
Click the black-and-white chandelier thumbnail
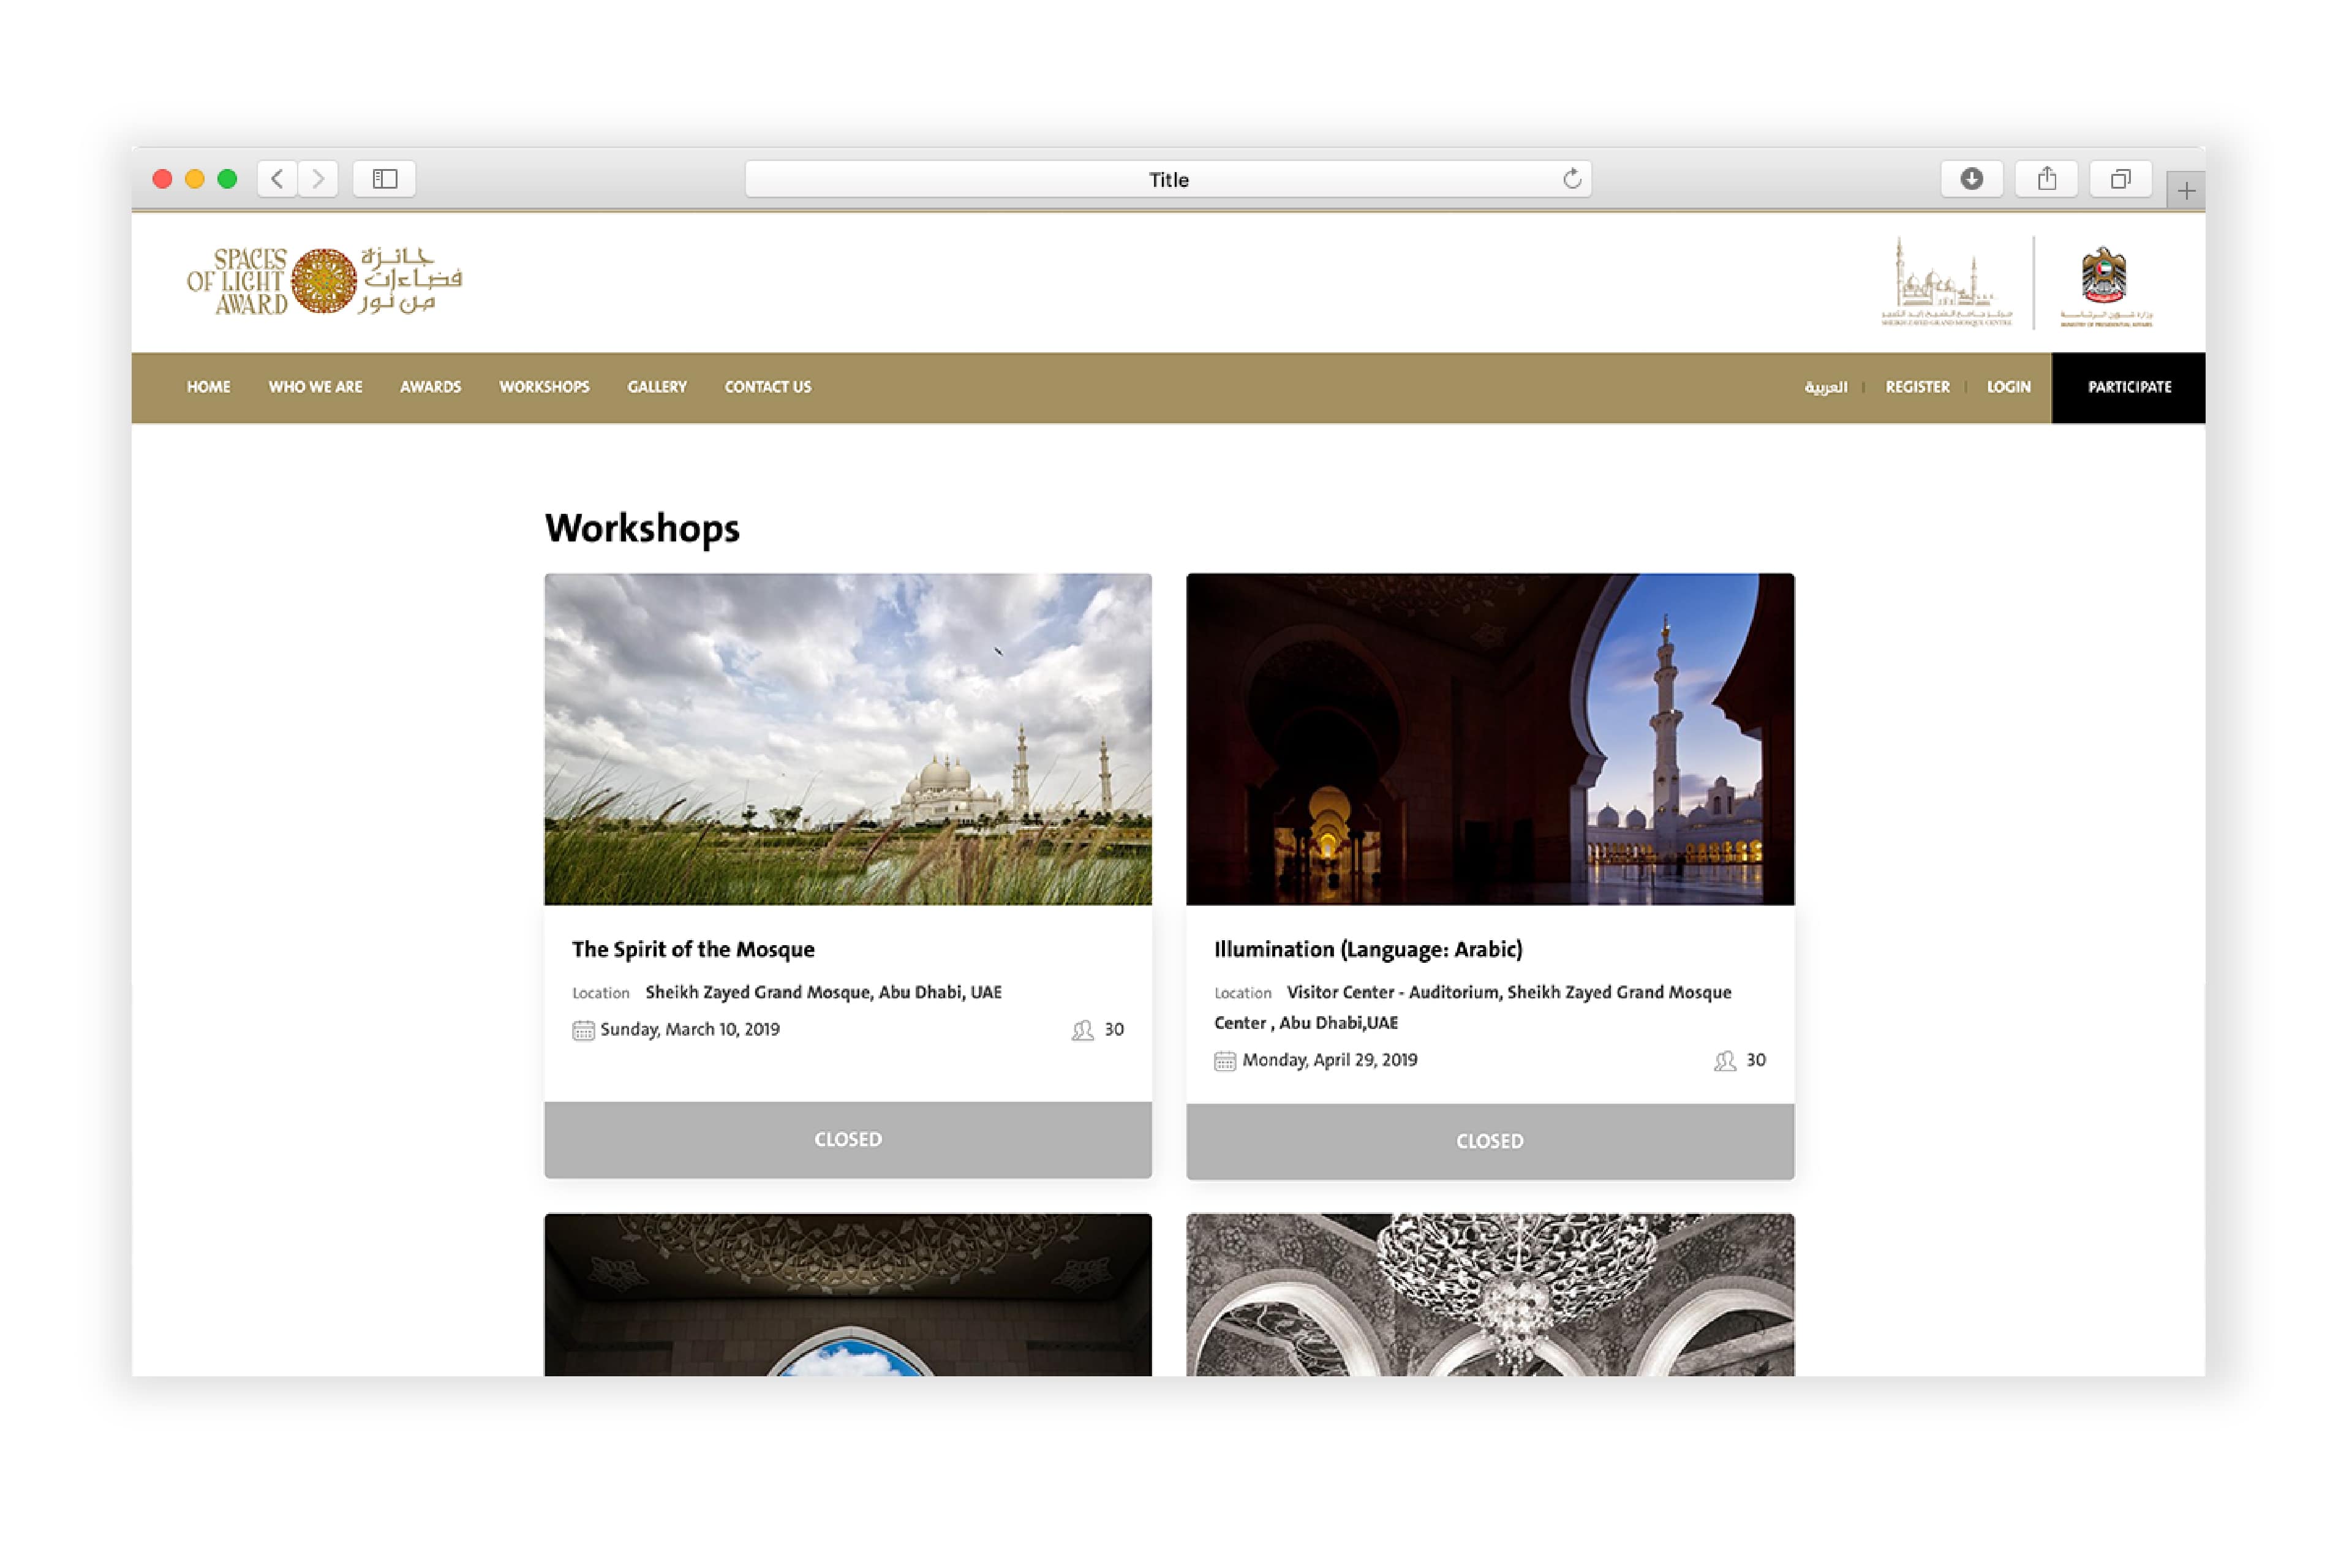pos(1490,1295)
